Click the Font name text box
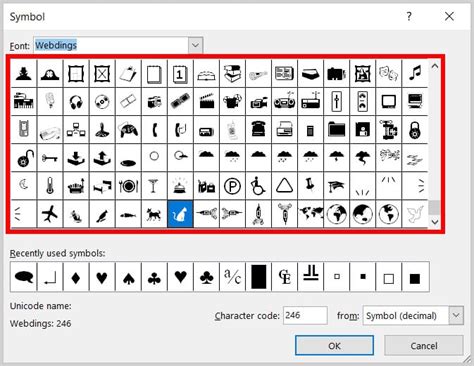The width and height of the screenshot is (474, 366). pyautogui.click(x=111, y=45)
